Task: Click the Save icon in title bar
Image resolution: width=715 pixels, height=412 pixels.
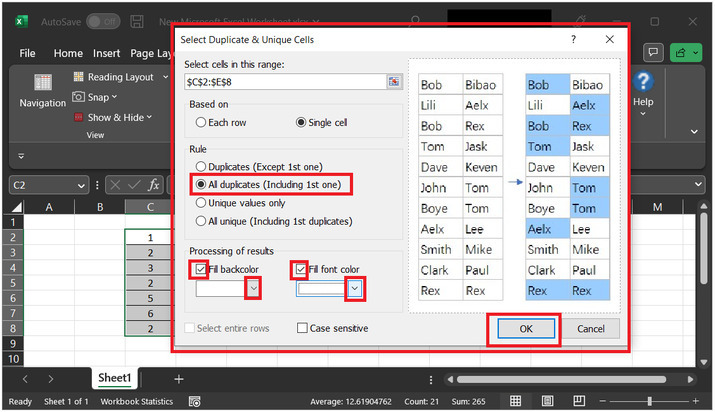Action: (x=138, y=21)
